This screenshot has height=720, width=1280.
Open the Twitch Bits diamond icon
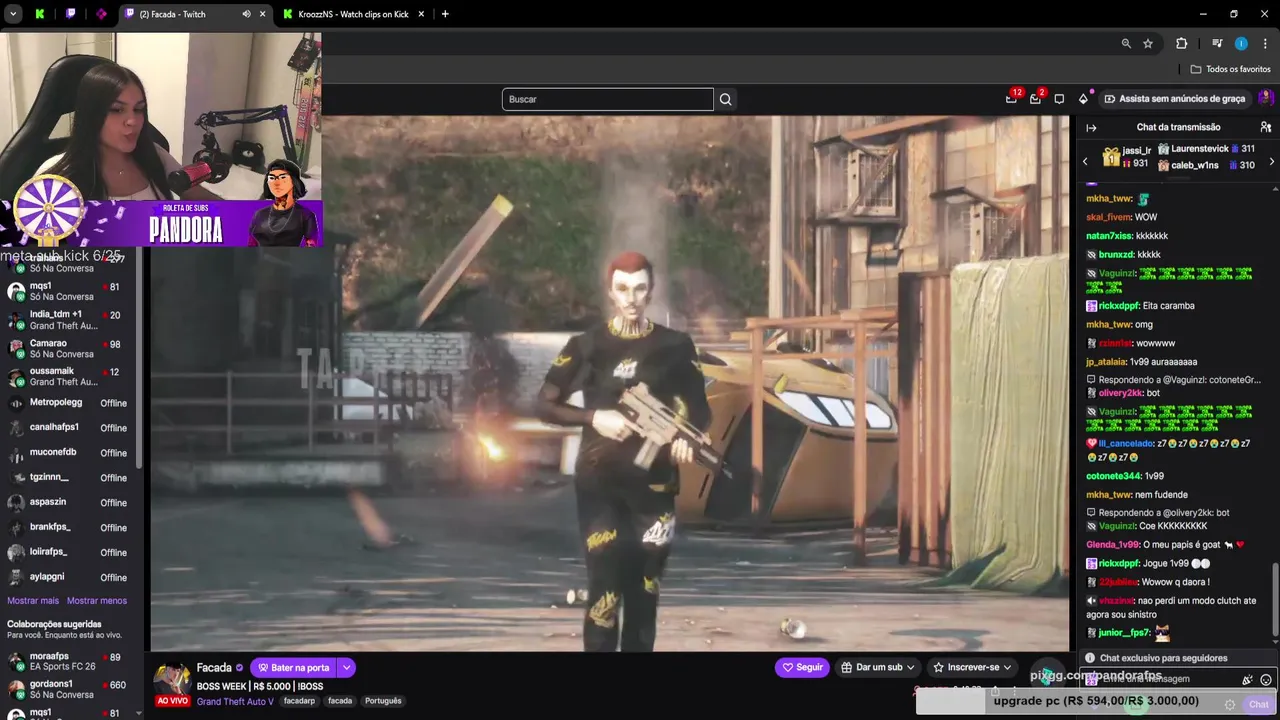tap(1083, 99)
